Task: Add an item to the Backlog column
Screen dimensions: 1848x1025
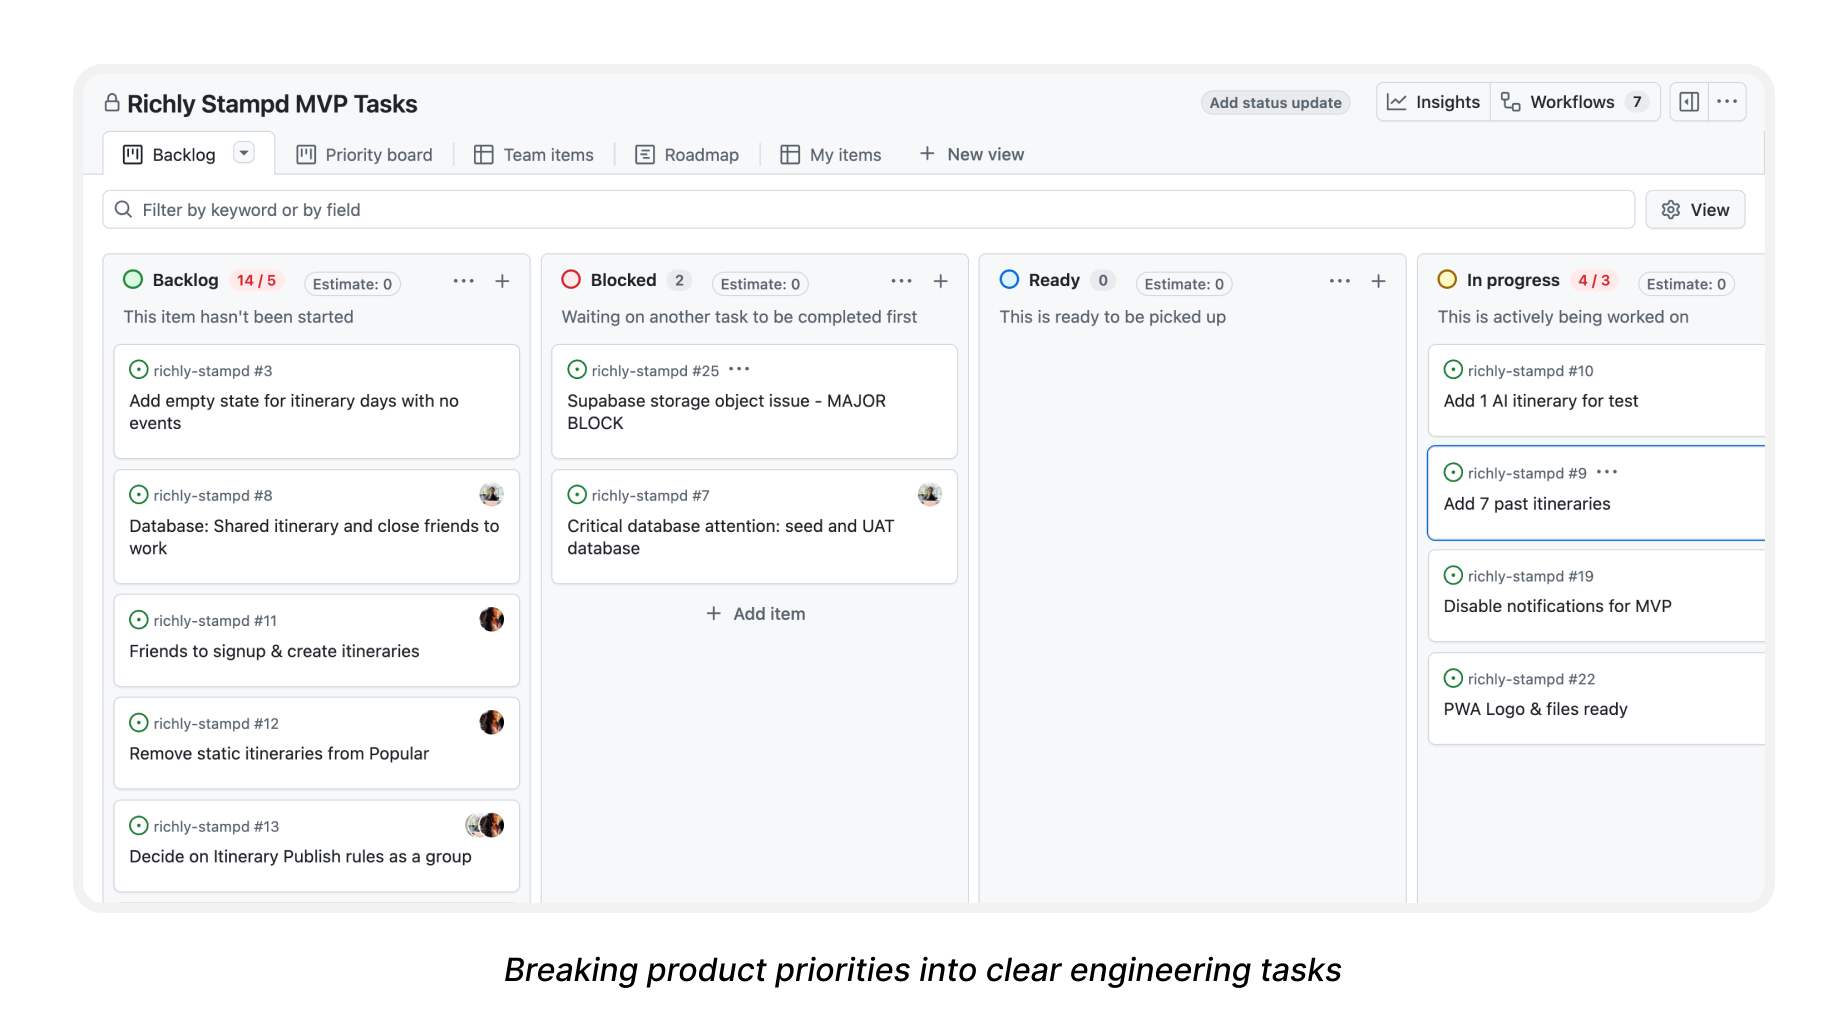Action: click(x=503, y=281)
